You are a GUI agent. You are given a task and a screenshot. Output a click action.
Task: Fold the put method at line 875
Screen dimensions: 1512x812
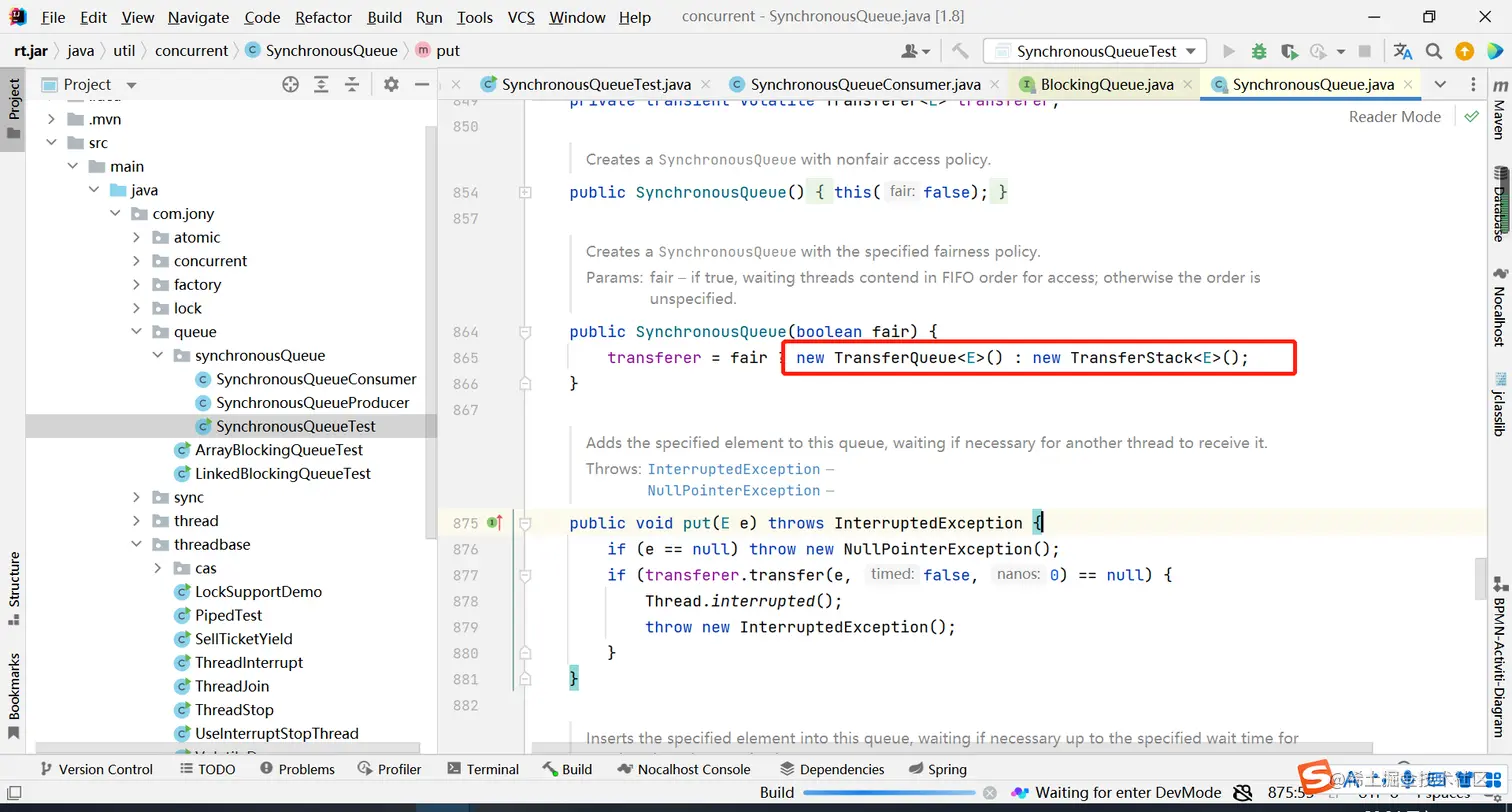525,523
